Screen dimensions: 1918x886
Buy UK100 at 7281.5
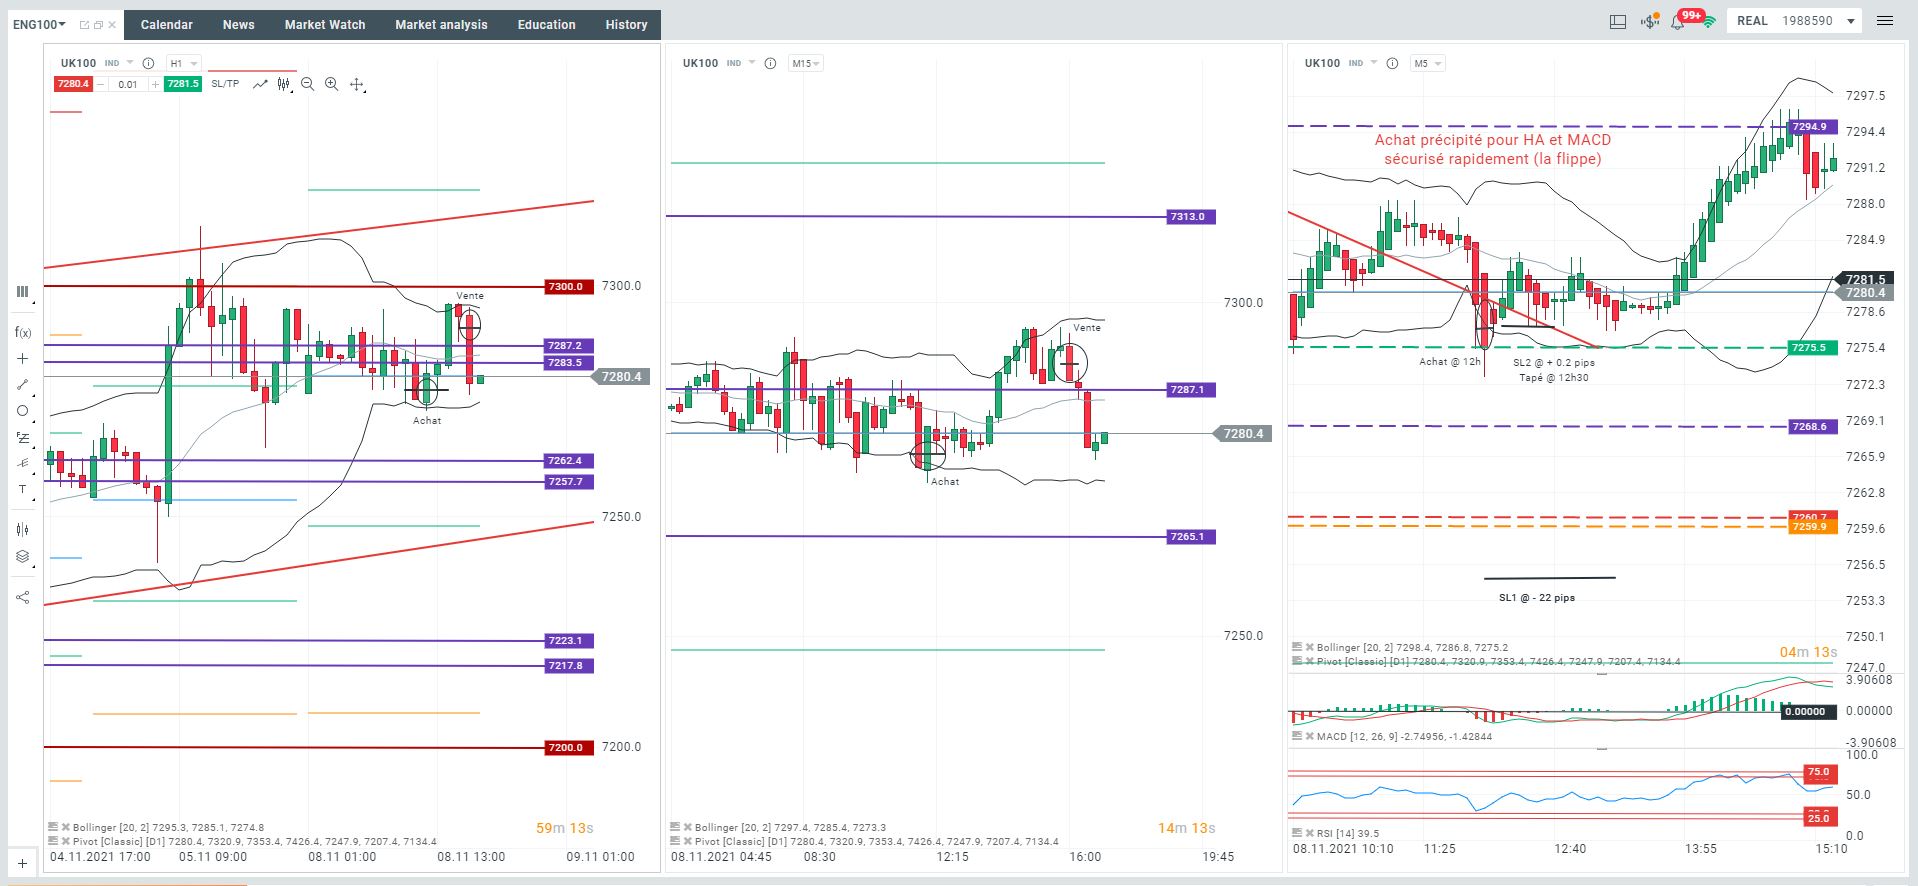click(183, 84)
